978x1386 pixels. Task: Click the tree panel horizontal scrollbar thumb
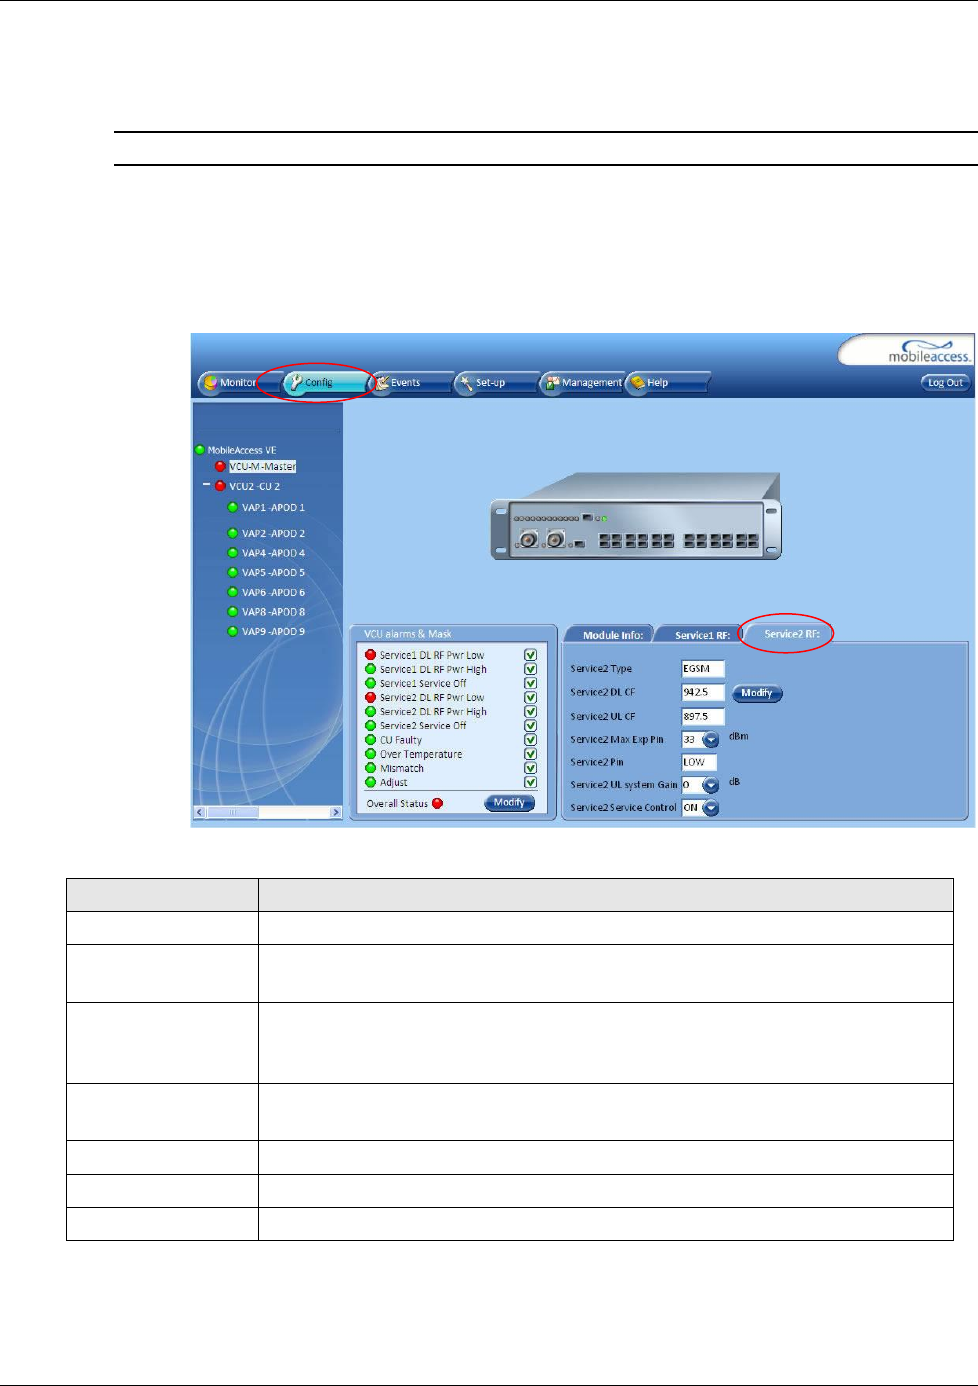coord(234,812)
